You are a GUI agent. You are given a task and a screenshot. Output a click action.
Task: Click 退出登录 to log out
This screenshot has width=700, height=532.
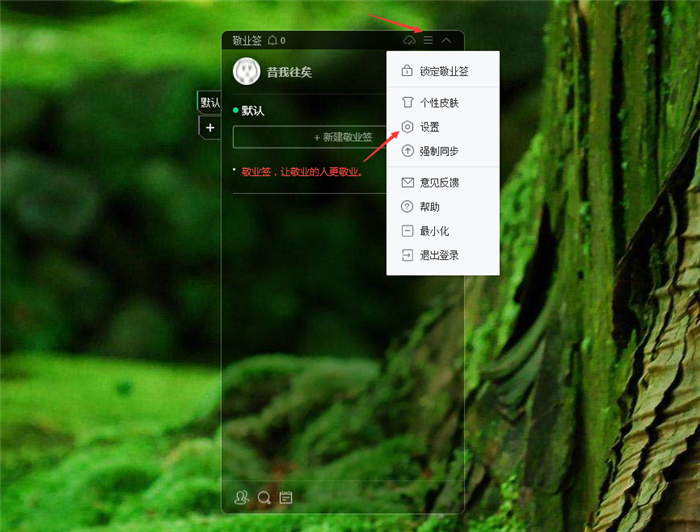tap(443, 255)
